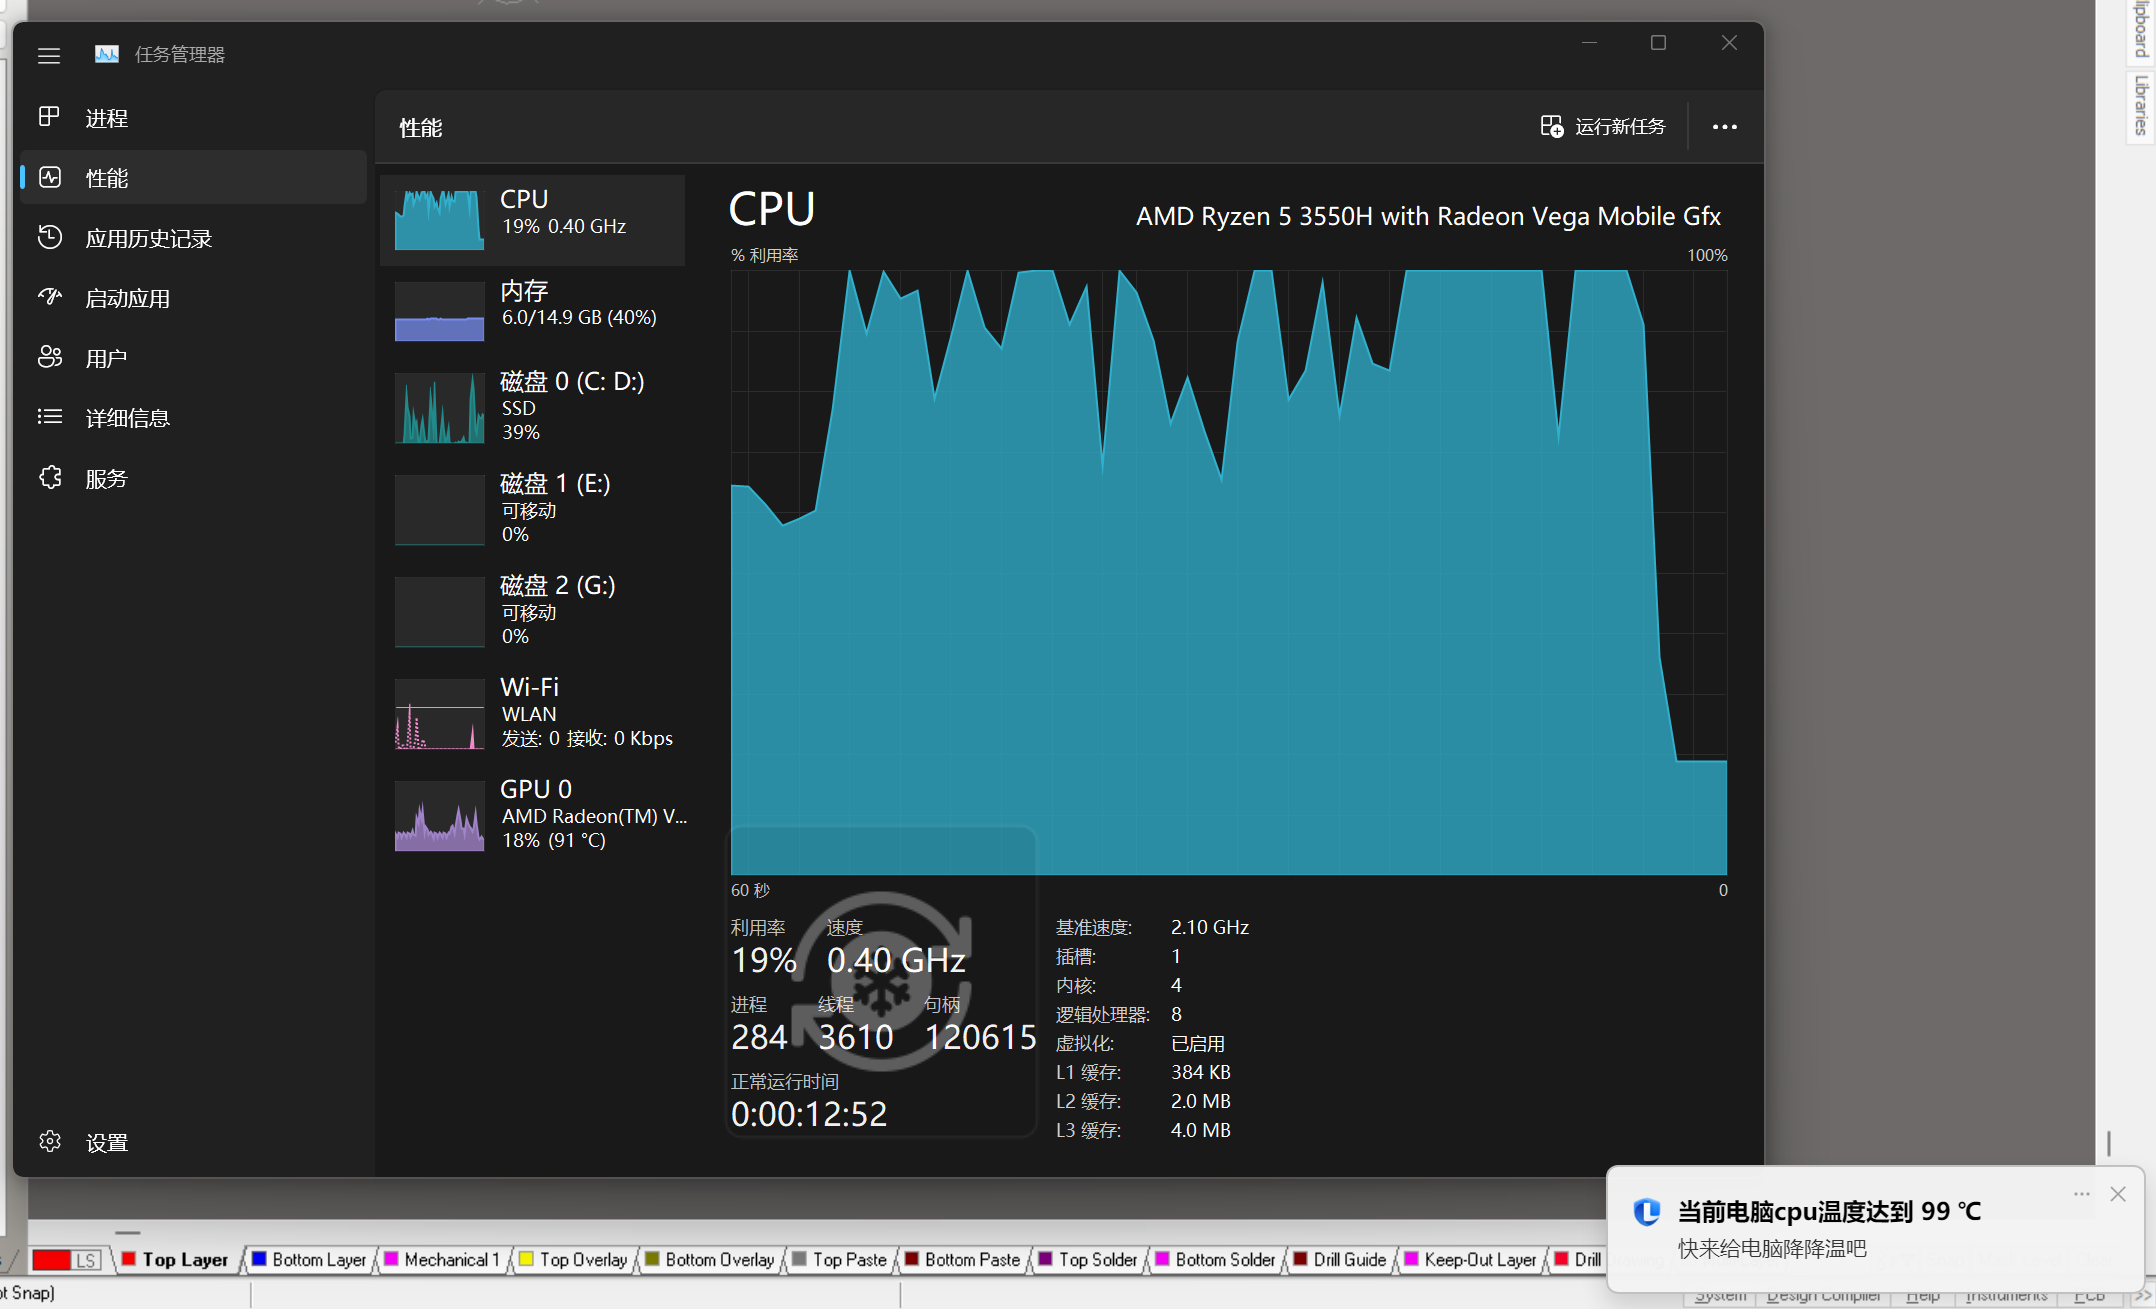Switch to Bottom Paste layer tab
This screenshot has height=1309, width=2156.
click(x=964, y=1260)
